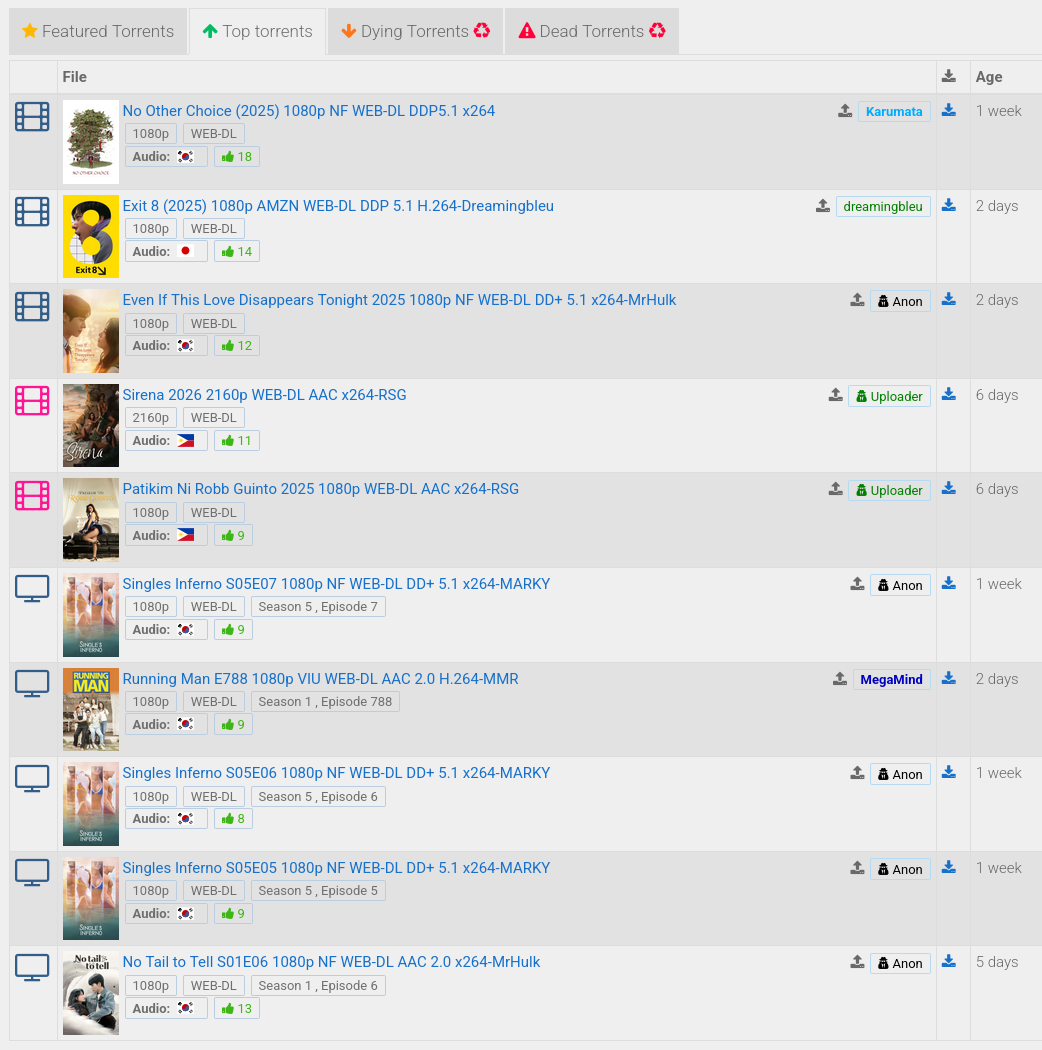Click the Season 1, Episode 788 tag
This screenshot has width=1042, height=1050.
point(325,702)
